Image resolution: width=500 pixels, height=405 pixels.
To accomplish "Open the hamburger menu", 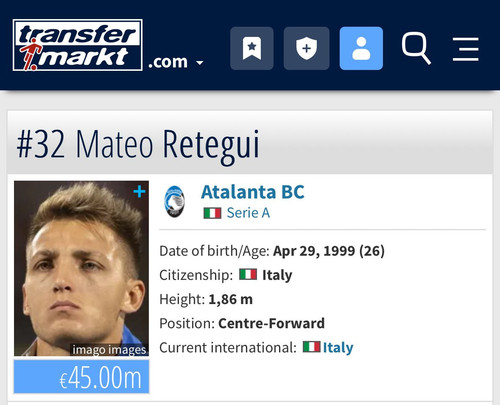I will point(466,49).
